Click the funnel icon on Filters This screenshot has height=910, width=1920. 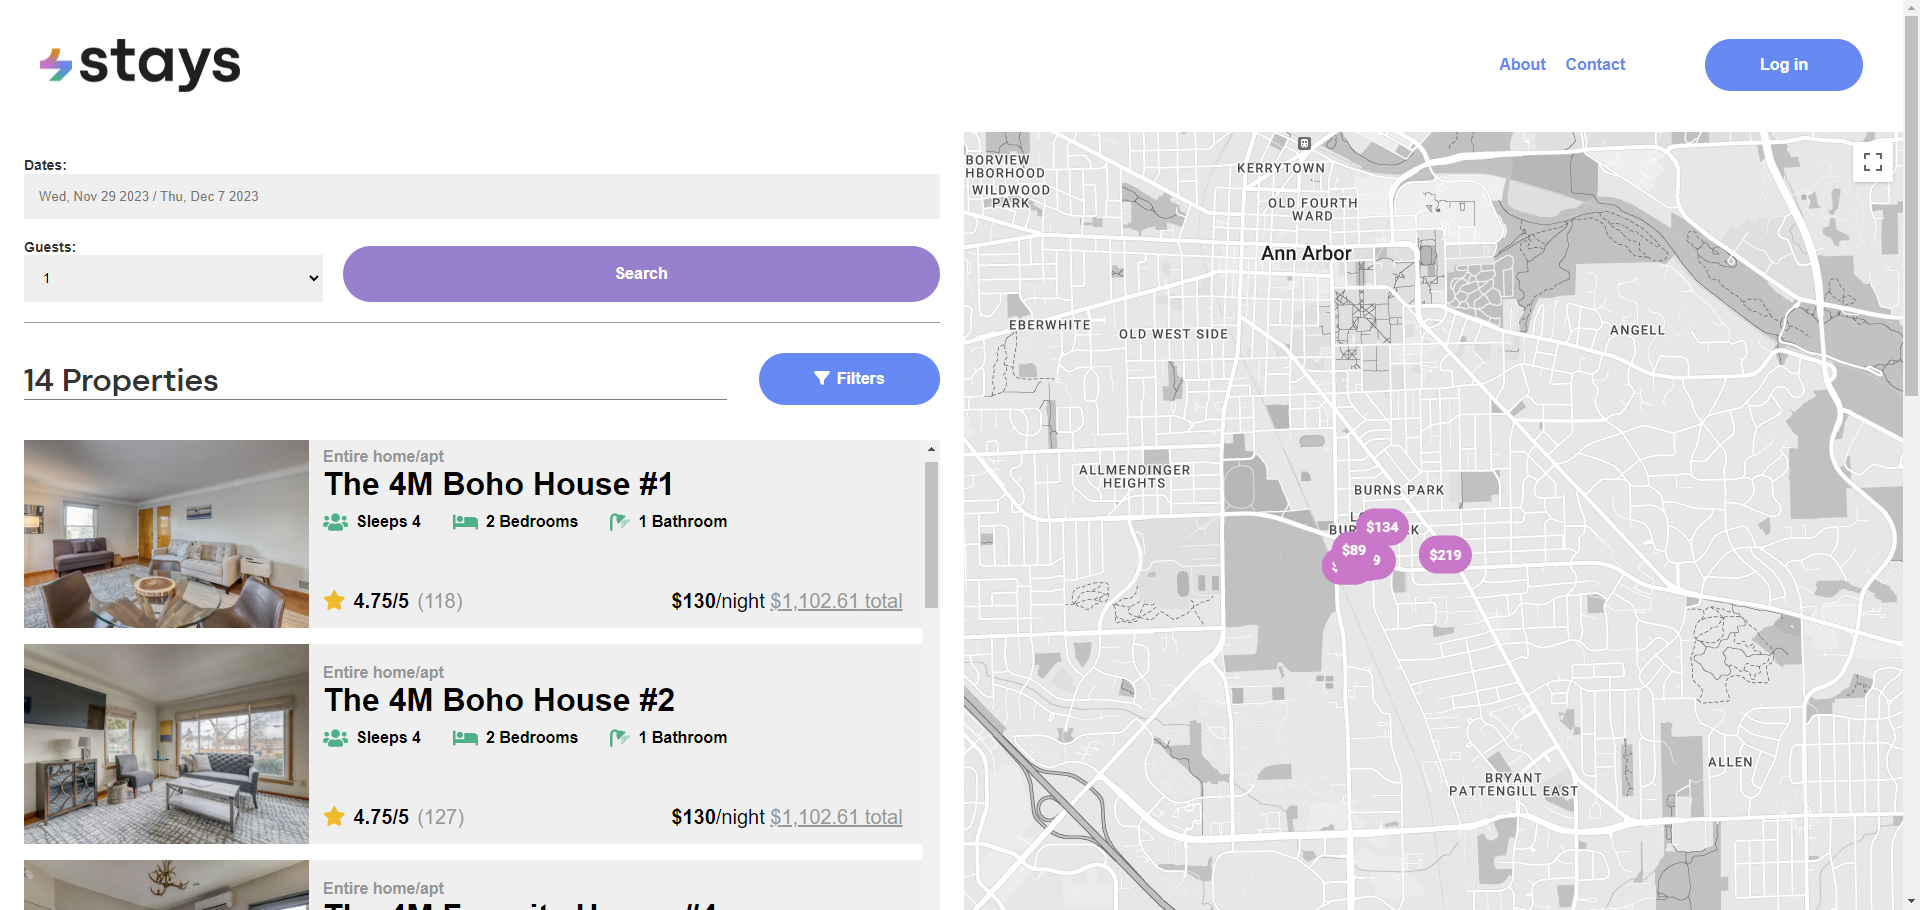(x=822, y=378)
